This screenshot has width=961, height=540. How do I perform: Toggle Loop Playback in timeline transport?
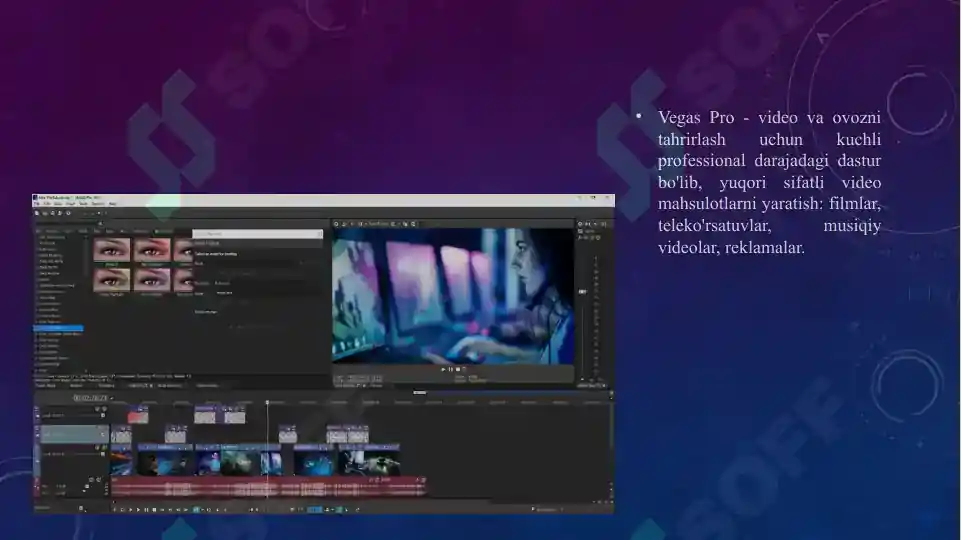123,510
